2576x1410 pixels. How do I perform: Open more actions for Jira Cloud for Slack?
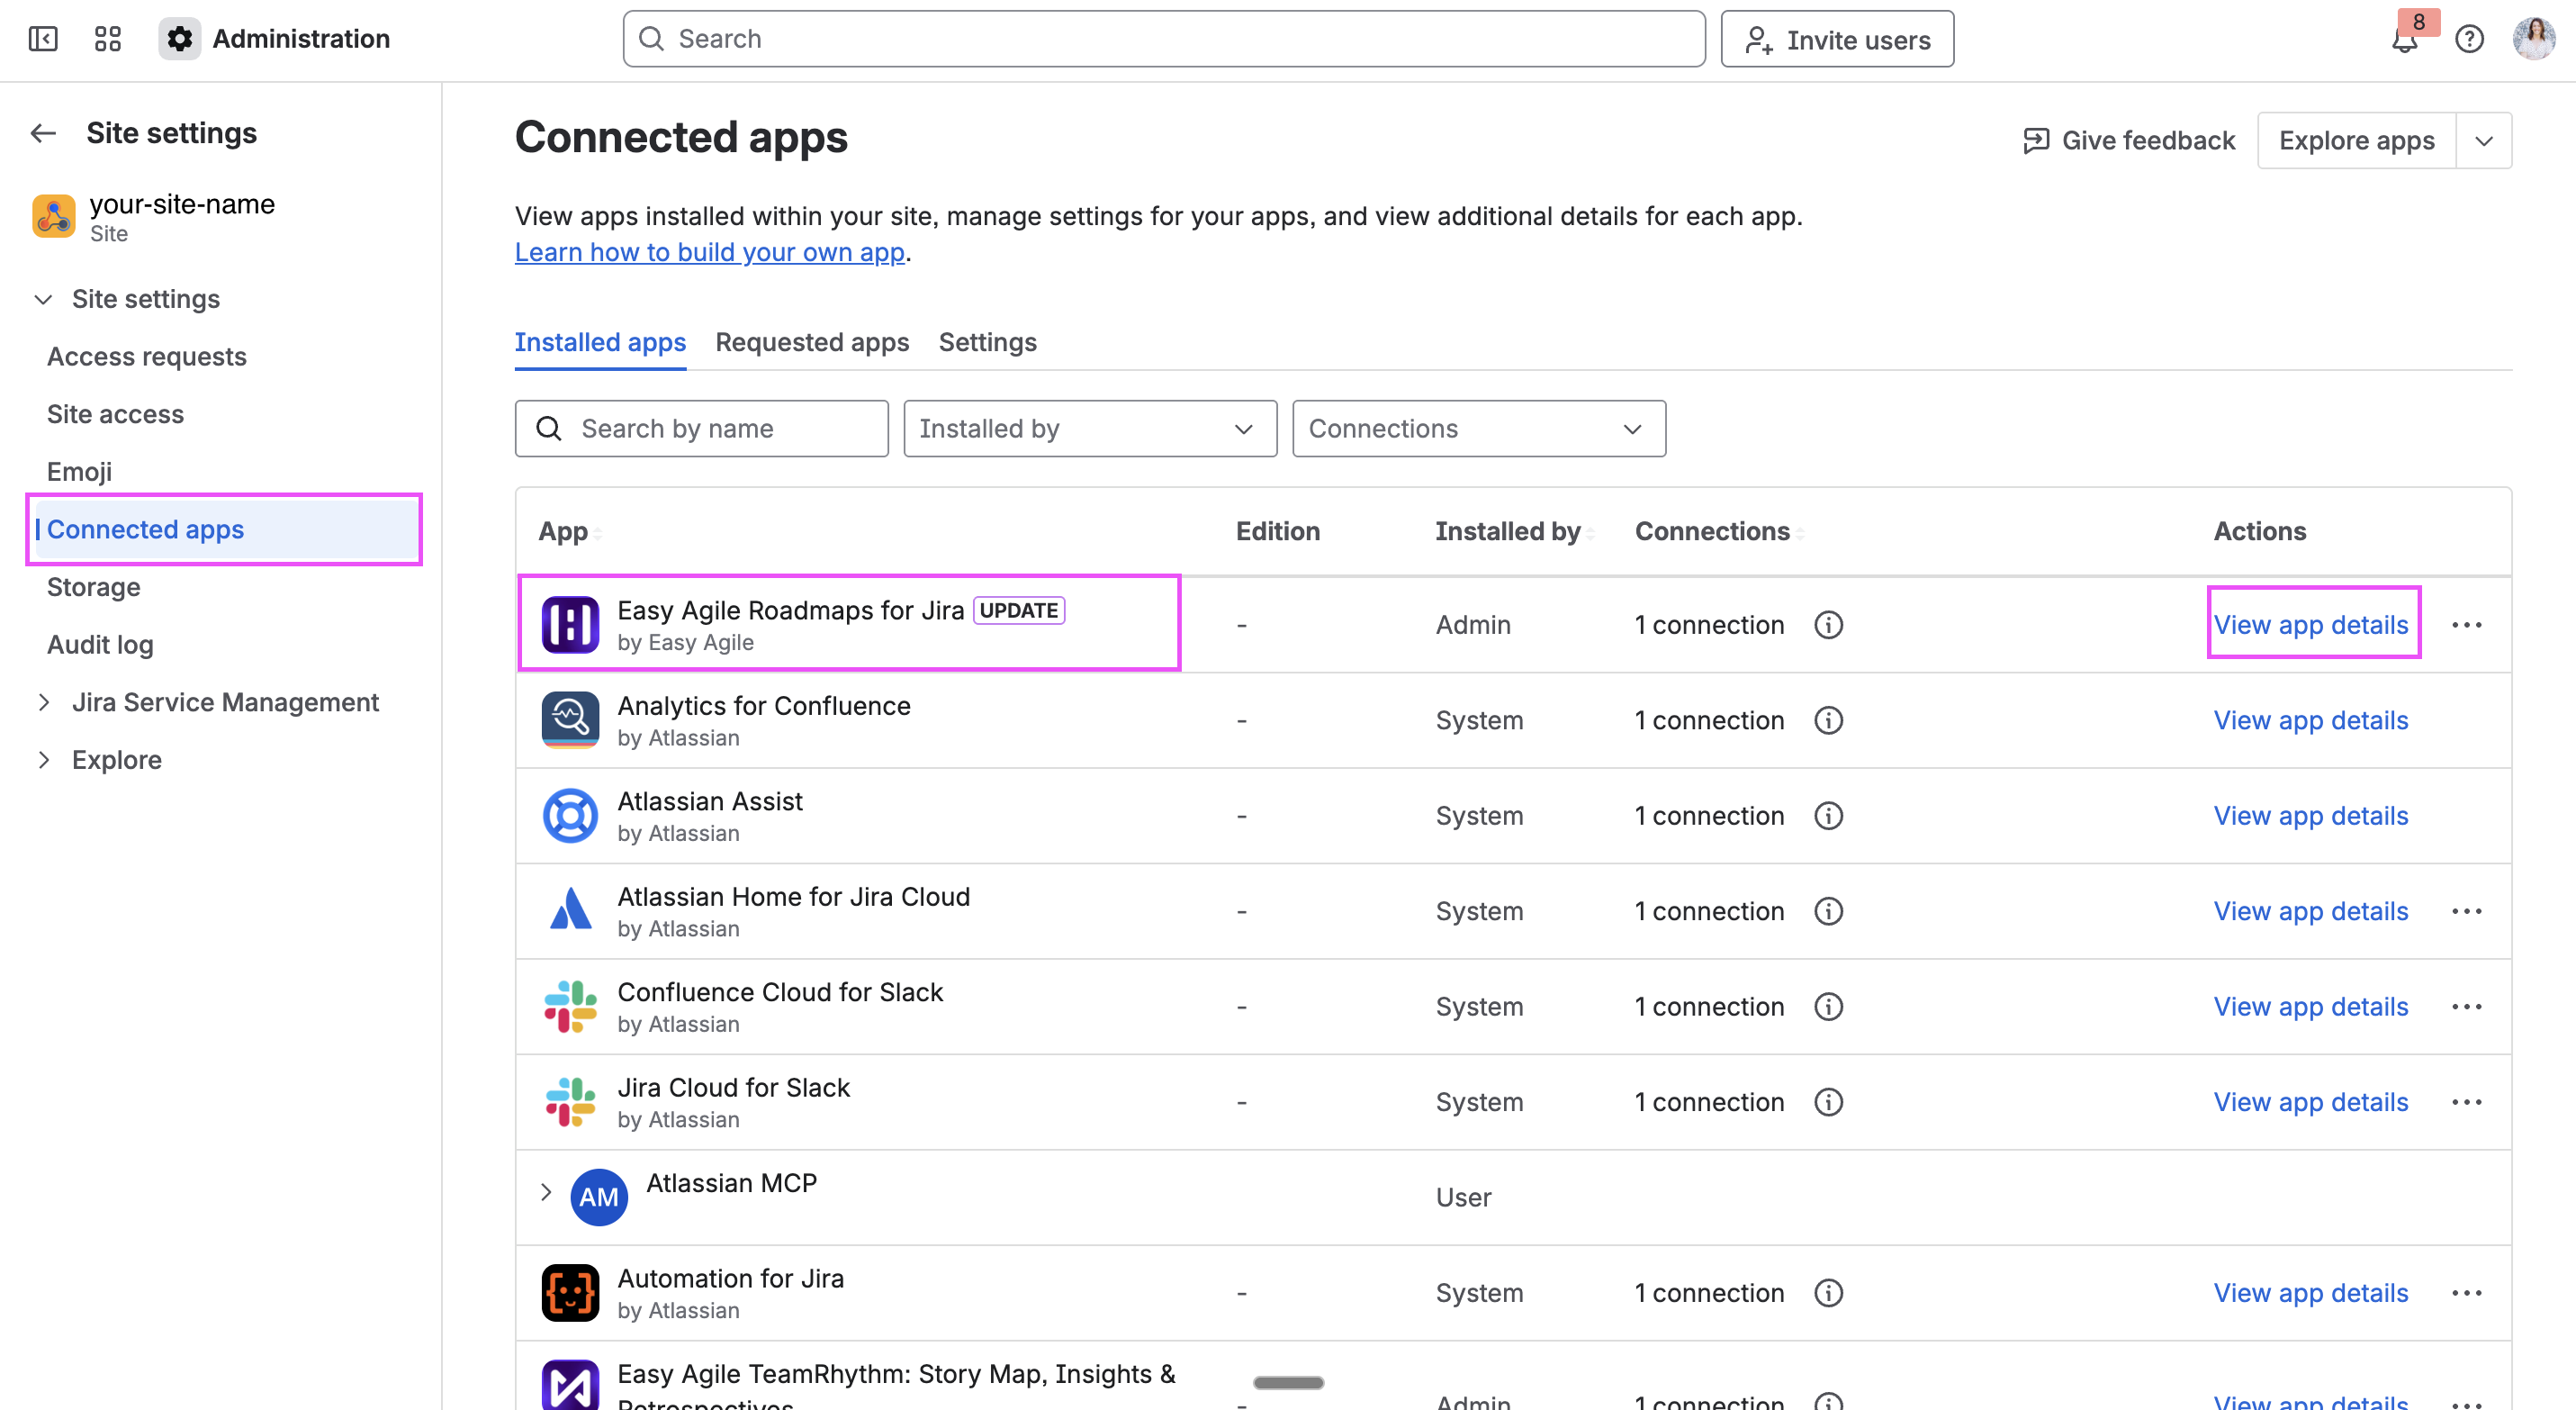click(x=2466, y=1102)
